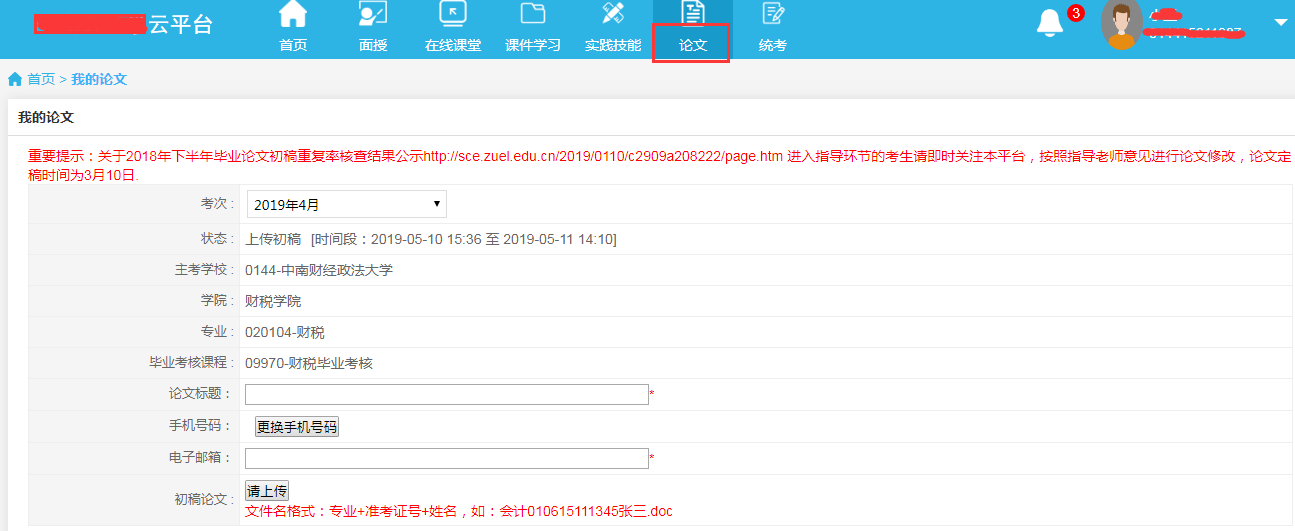This screenshot has height=531, width=1295.
Task: Open the 面授 icon in top bar
Action: click(373, 14)
